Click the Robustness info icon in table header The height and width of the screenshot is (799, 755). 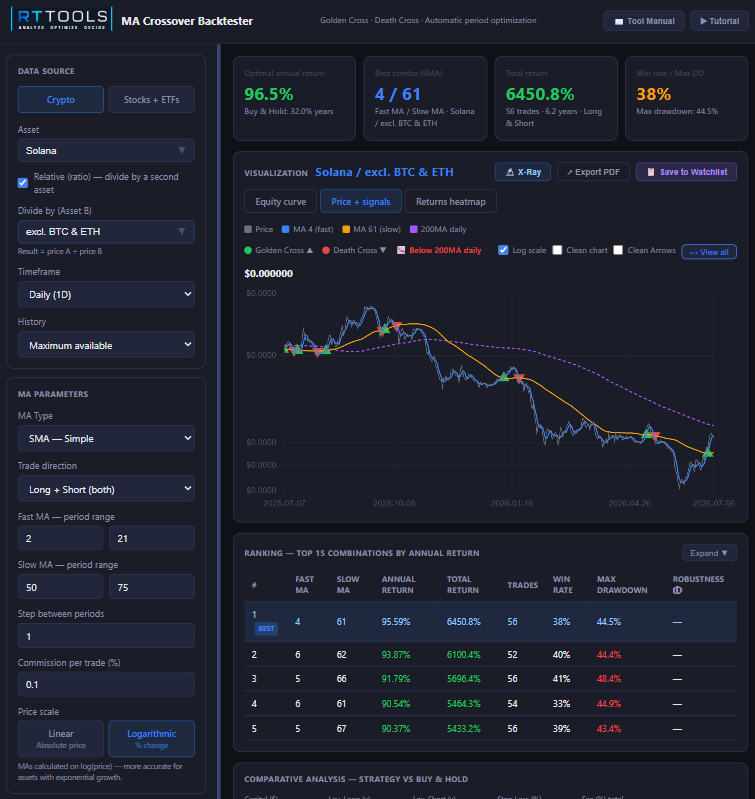pos(678,590)
